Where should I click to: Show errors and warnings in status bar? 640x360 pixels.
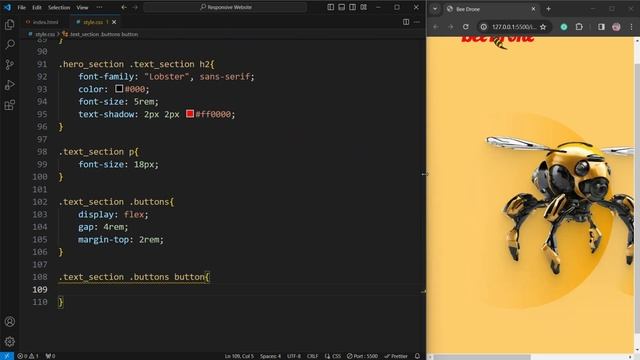click(x=28, y=356)
